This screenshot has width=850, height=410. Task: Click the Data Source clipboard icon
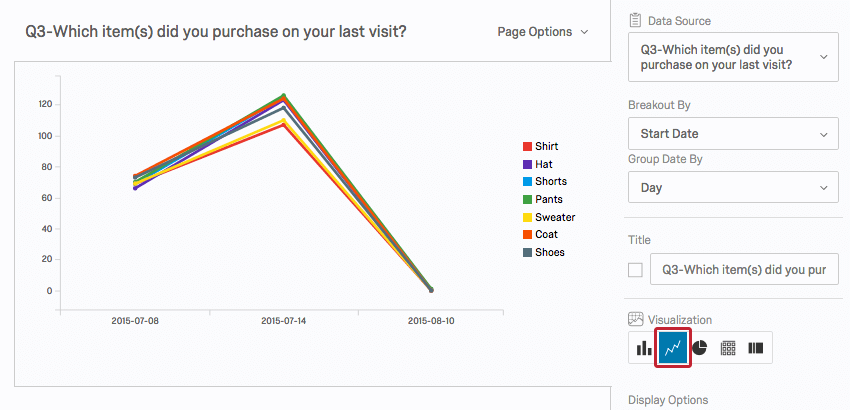pyautogui.click(x=635, y=20)
